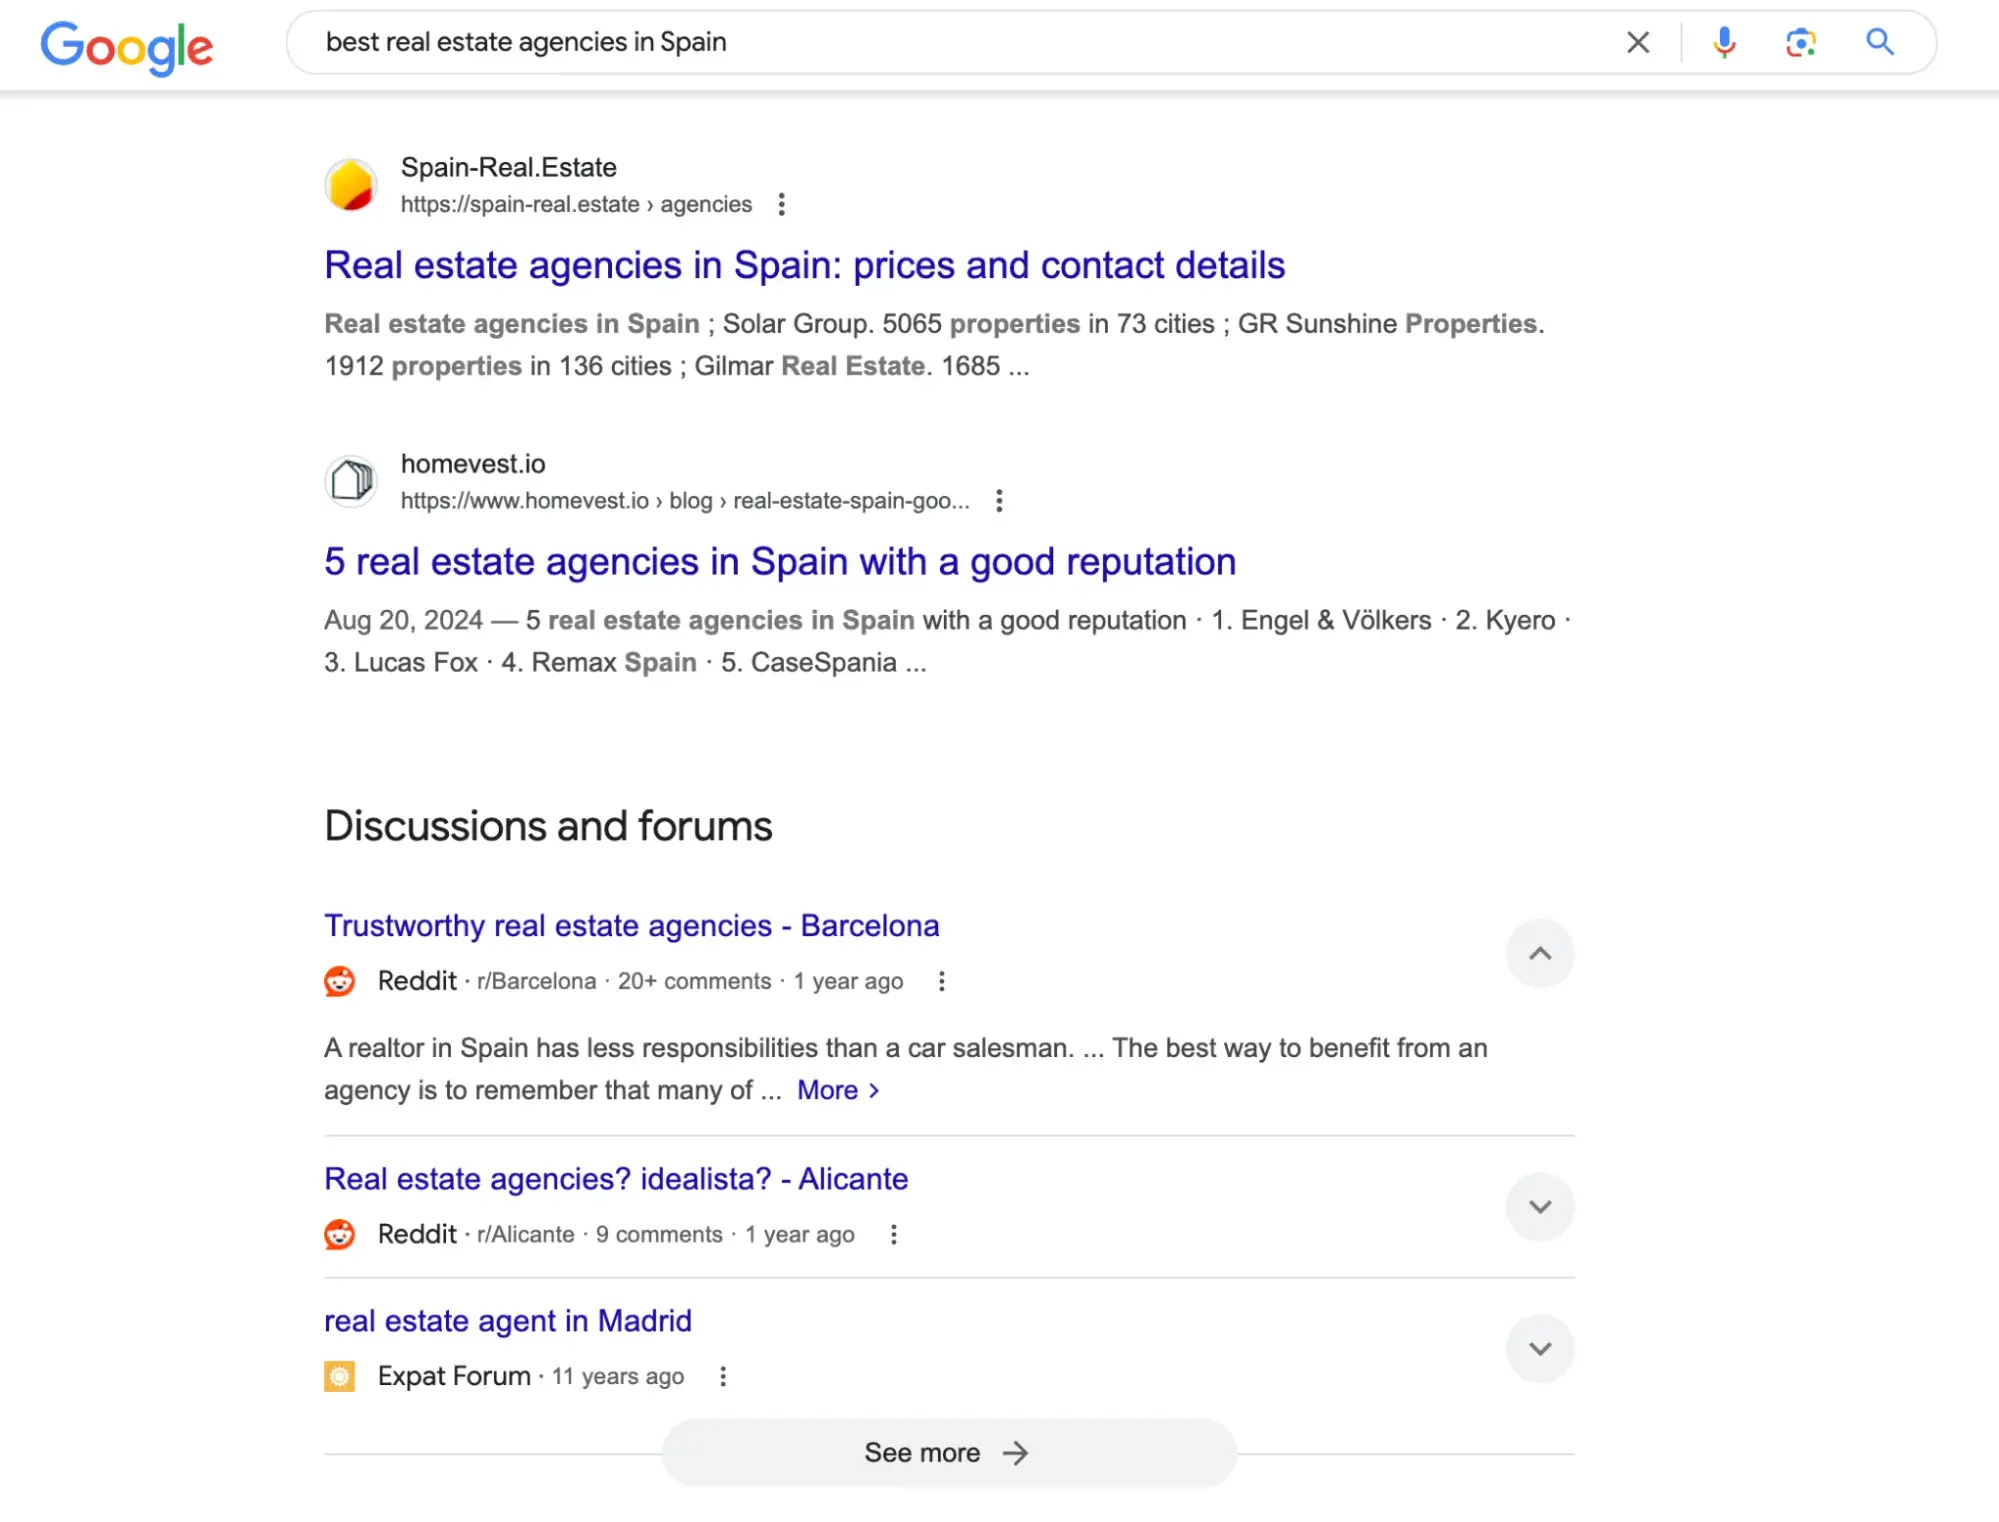Click the See more button
The image size is (1999, 1522).
tap(948, 1452)
